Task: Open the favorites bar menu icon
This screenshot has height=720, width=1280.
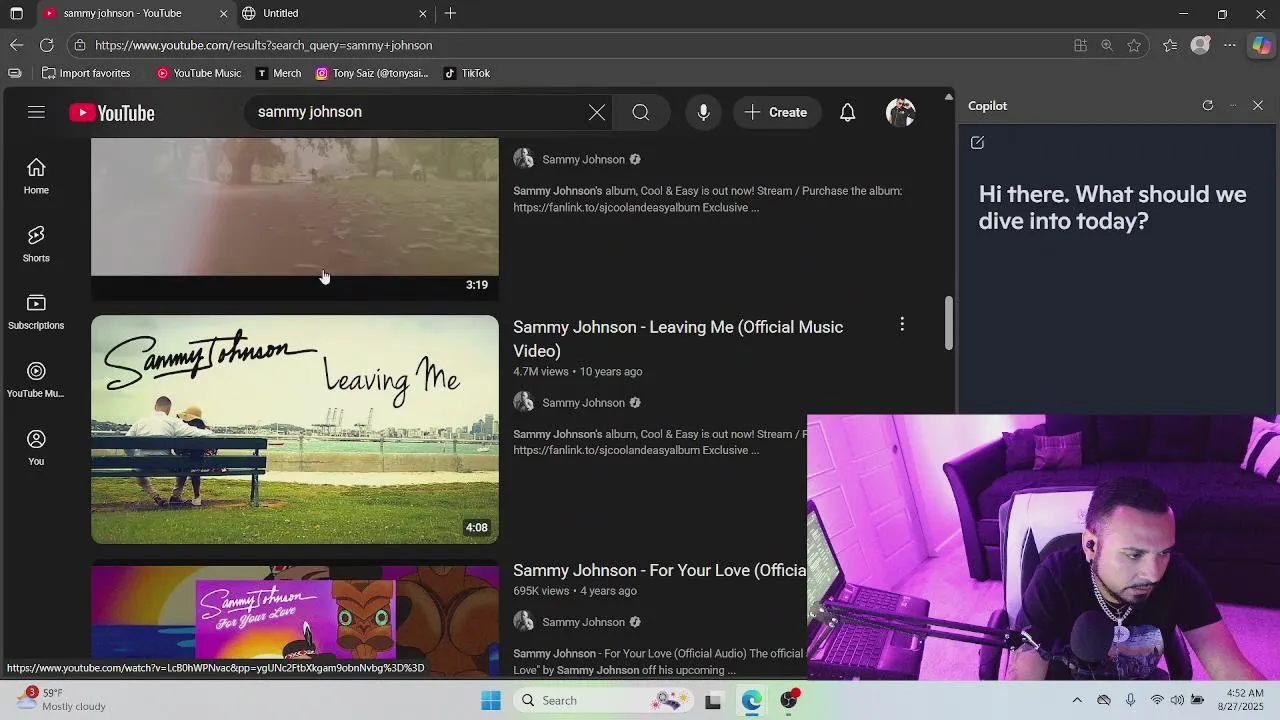Action: coord(14,73)
